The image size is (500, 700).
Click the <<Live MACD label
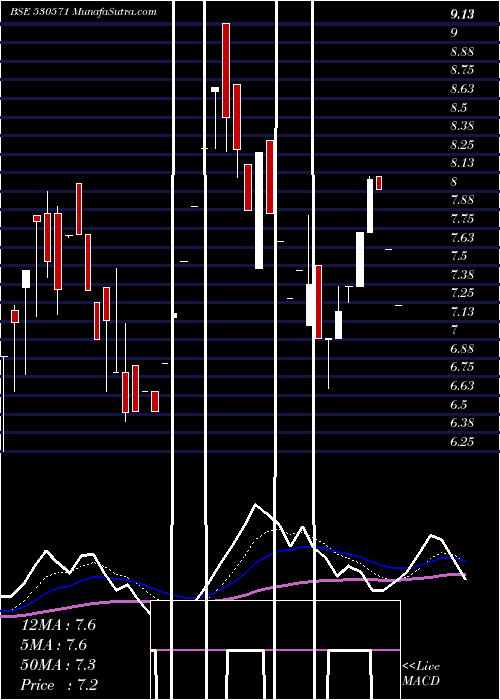421,673
